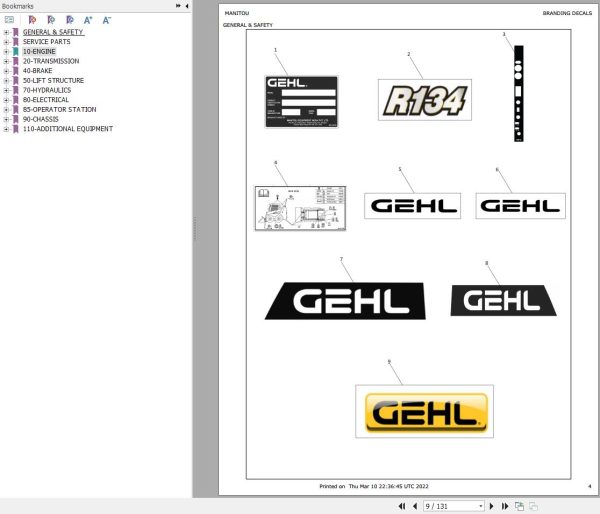Image resolution: width=600 pixels, height=514 pixels.
Task: Open the 110-ADDITIONAL EQUIPMENT bookmark
Action: (68, 129)
